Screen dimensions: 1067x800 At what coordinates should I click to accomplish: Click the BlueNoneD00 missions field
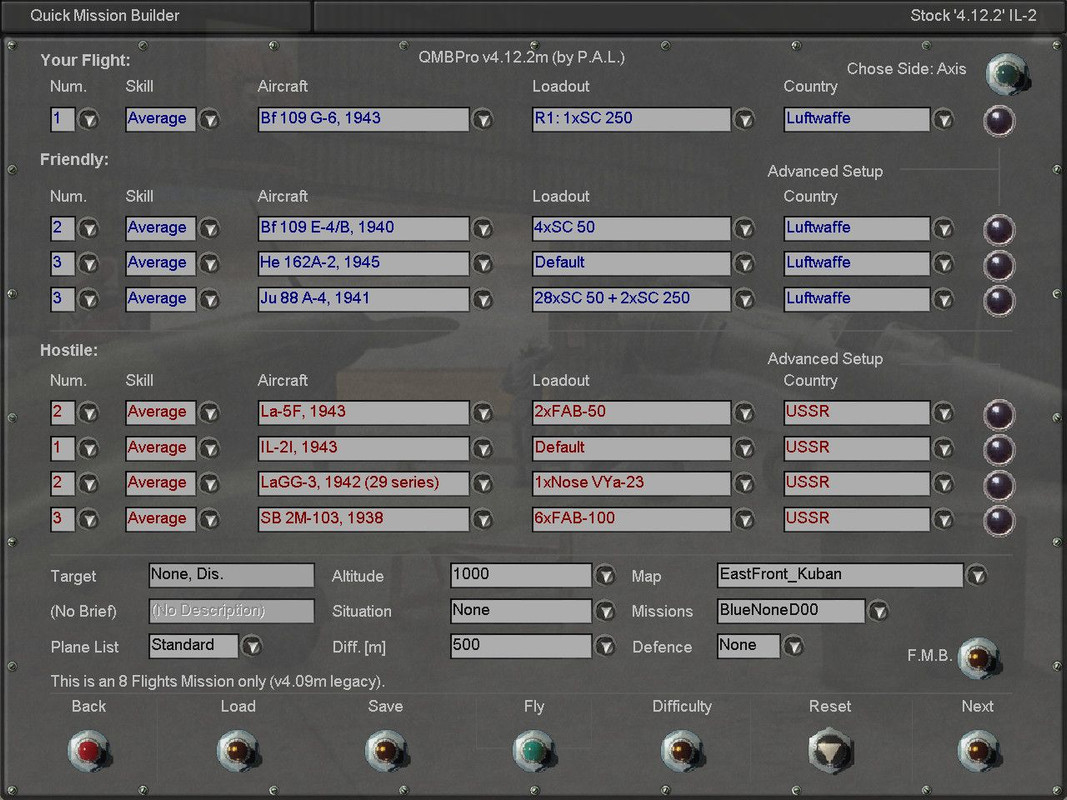pyautogui.click(x=791, y=611)
